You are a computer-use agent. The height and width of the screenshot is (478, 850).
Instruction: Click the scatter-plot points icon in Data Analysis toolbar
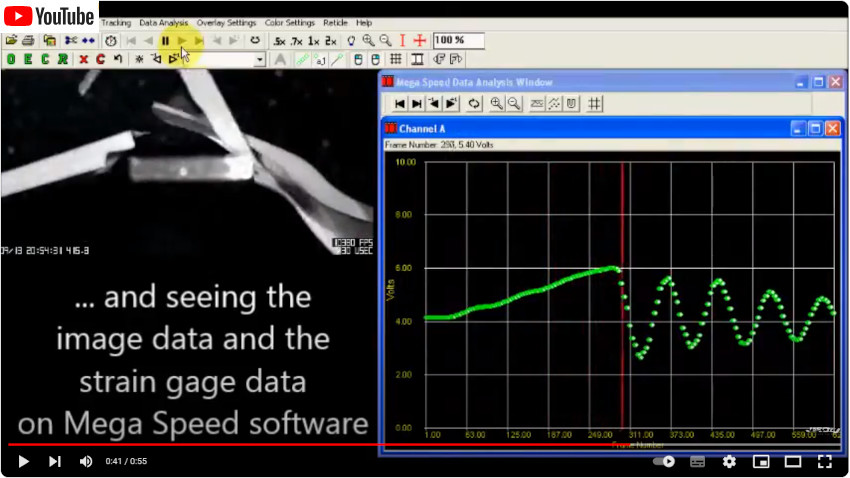(x=554, y=104)
